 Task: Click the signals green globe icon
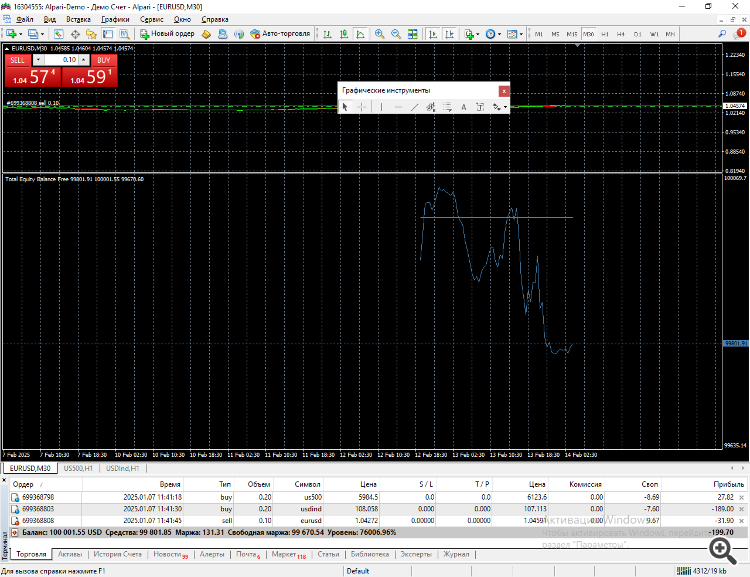tap(239, 34)
